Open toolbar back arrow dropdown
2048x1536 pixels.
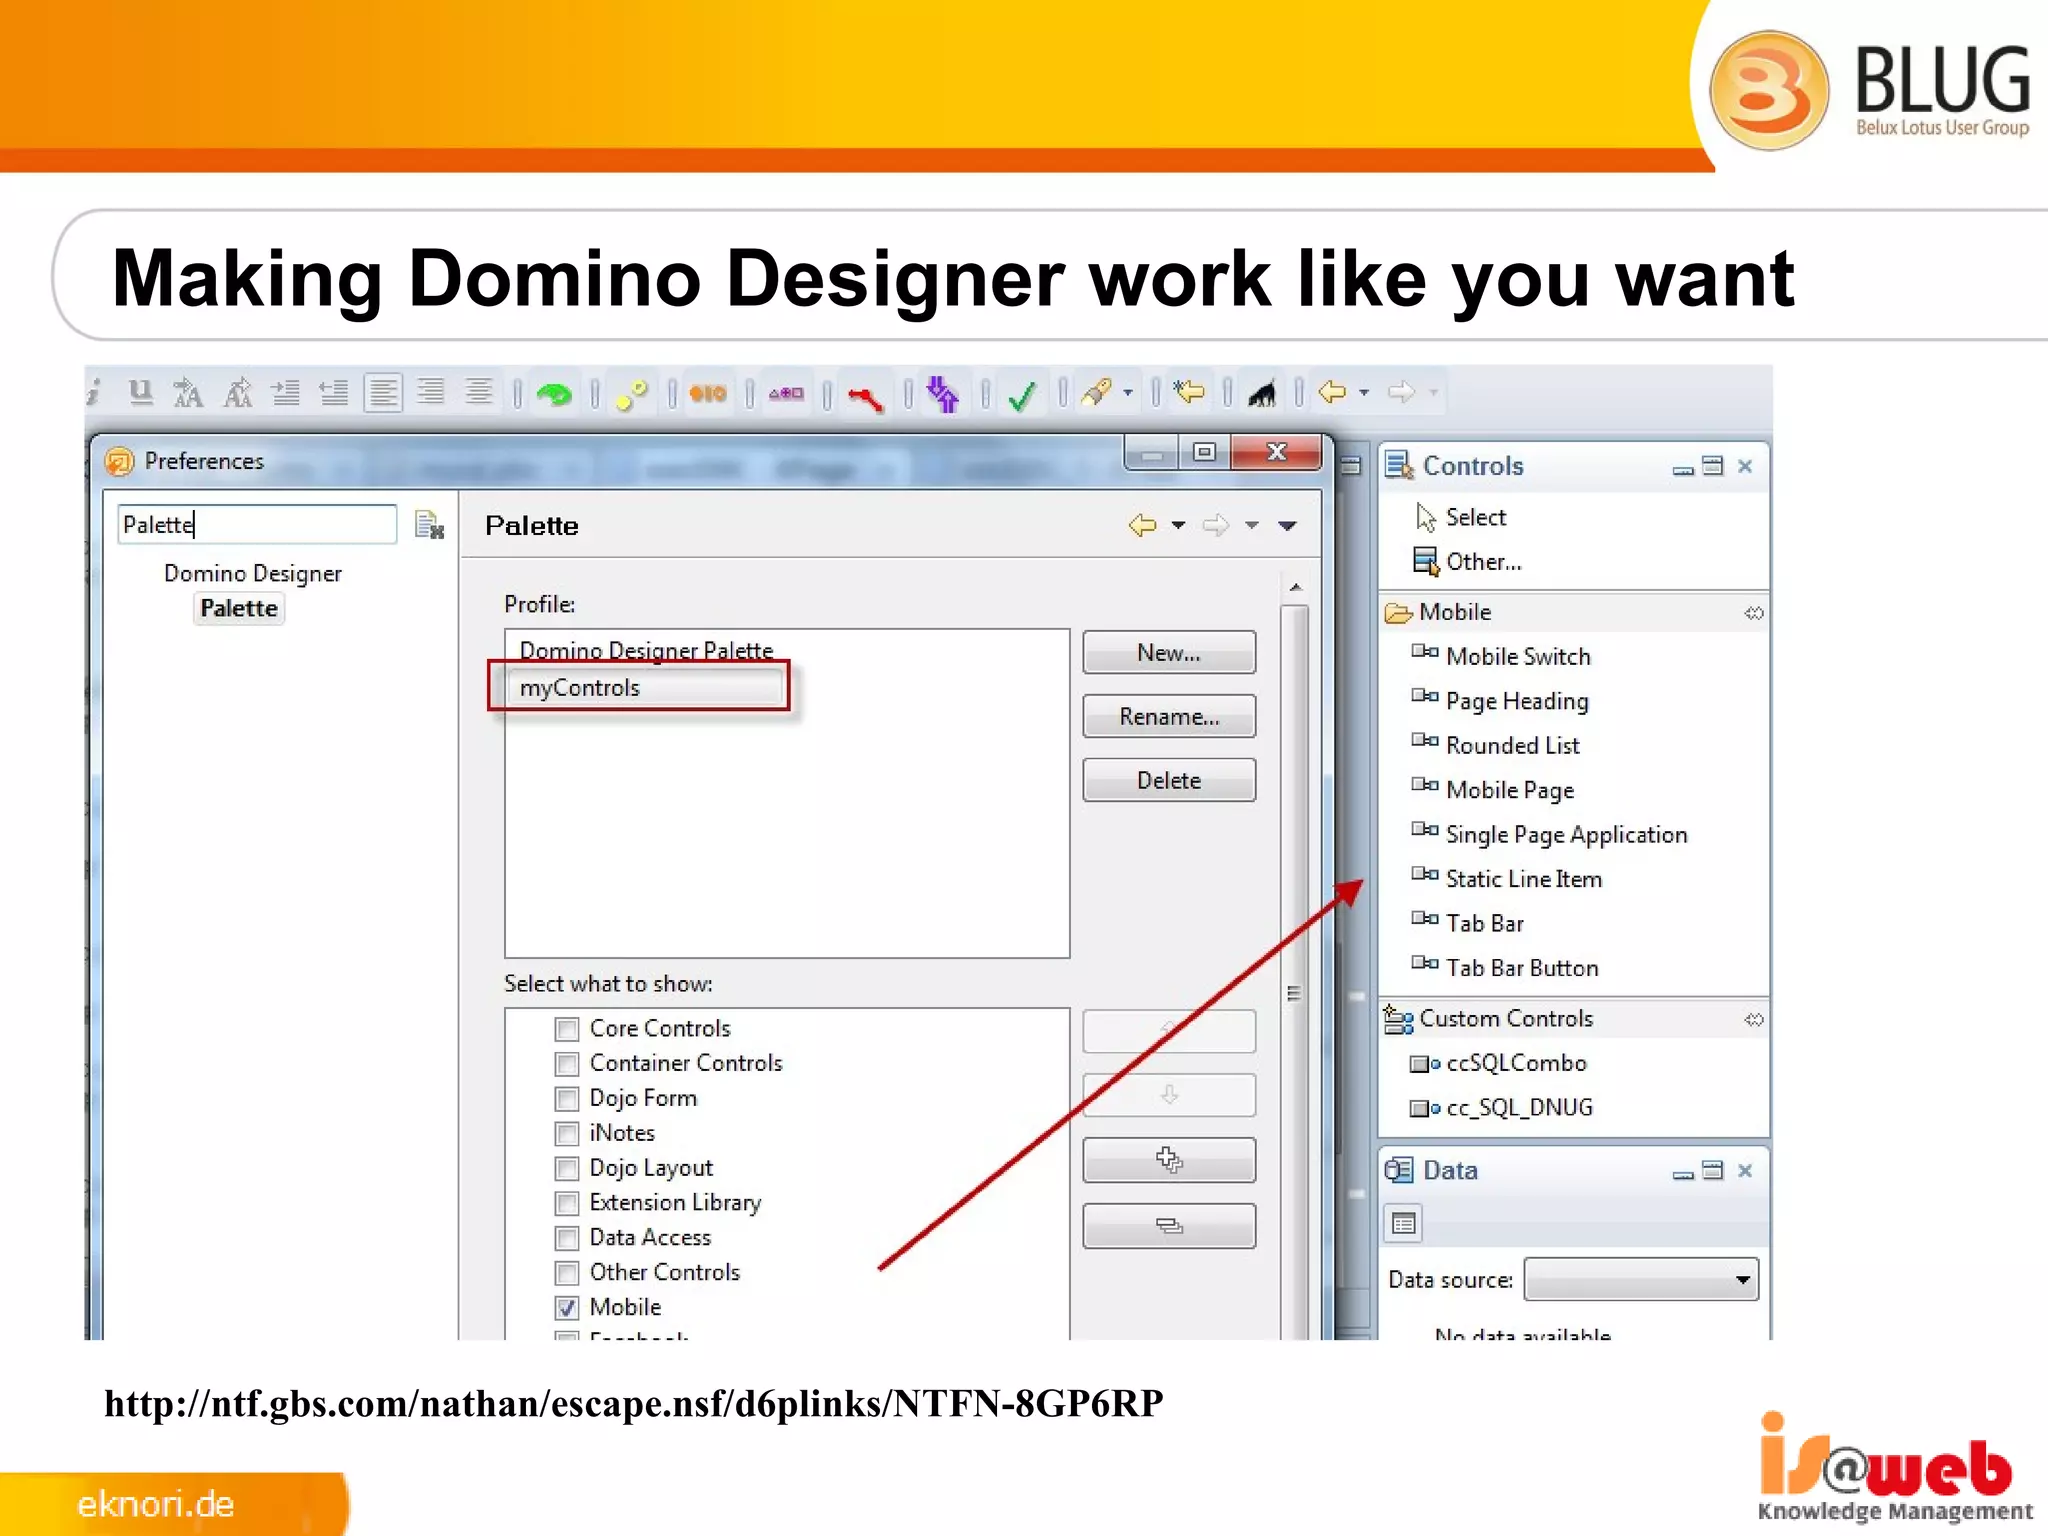[x=1364, y=393]
